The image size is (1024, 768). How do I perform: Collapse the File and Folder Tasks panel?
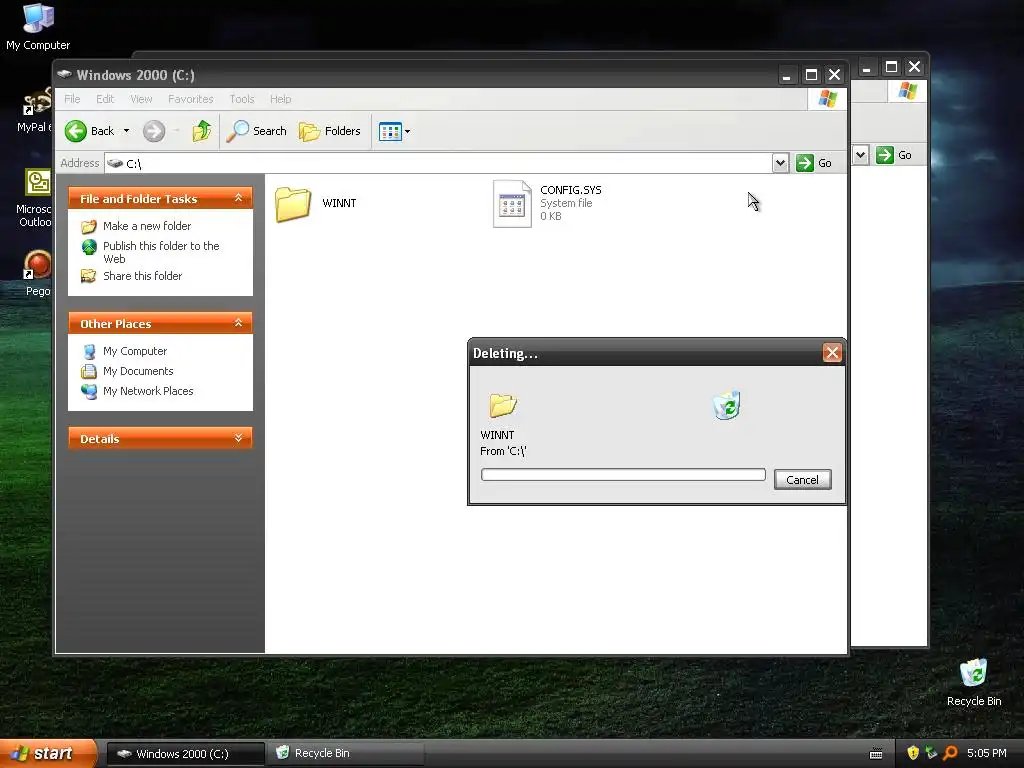[238, 198]
